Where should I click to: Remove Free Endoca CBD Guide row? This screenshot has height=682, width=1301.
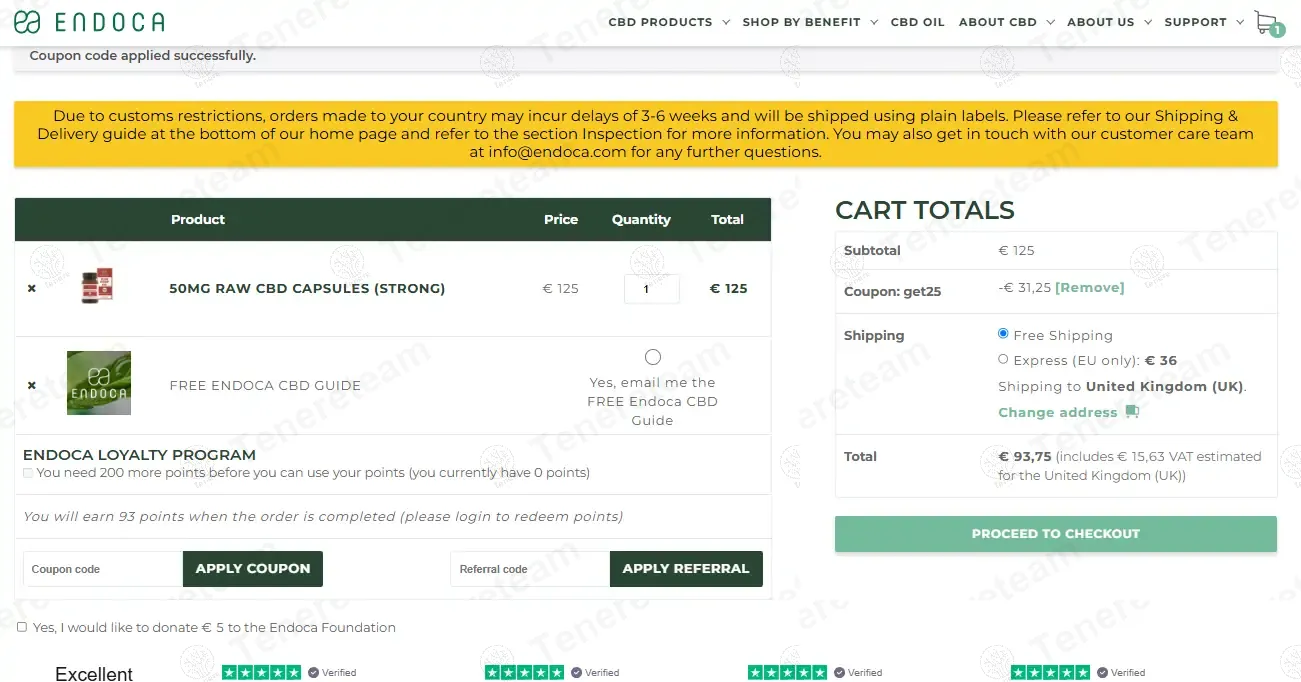31,385
